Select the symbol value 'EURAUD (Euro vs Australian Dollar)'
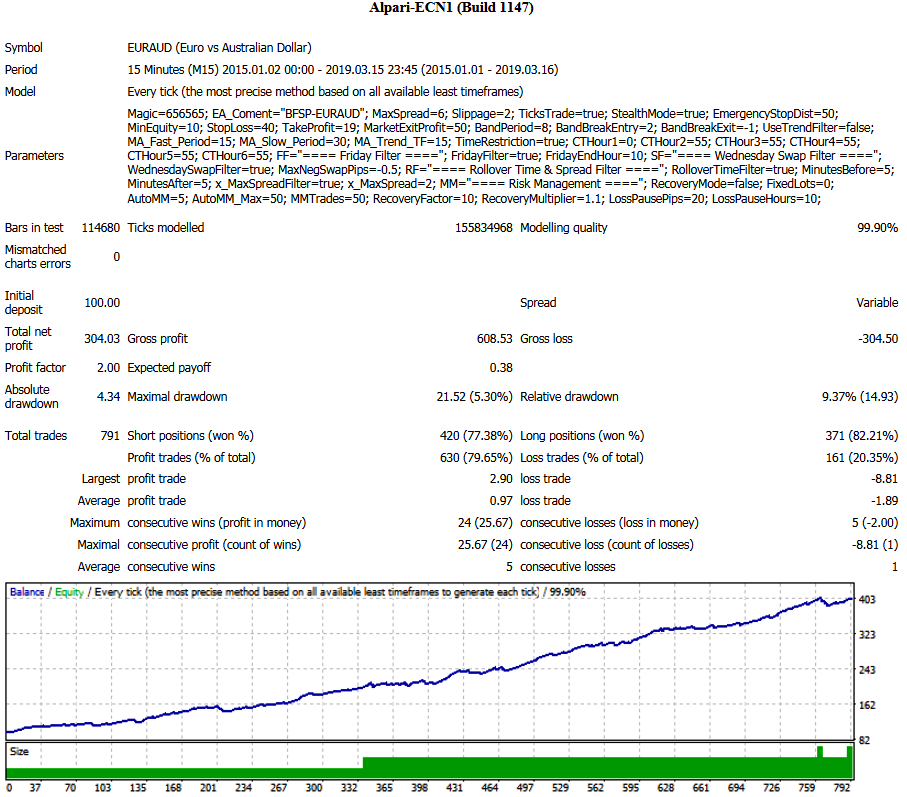This screenshot has height=797, width=907. pyautogui.click(x=219, y=47)
